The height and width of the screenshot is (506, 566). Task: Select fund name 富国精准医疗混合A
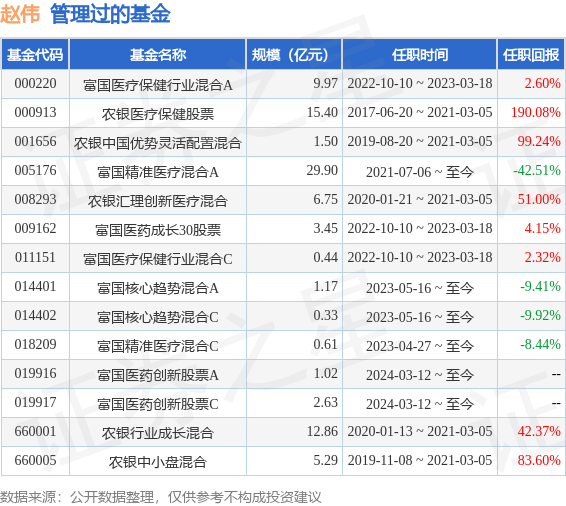[x=158, y=172]
